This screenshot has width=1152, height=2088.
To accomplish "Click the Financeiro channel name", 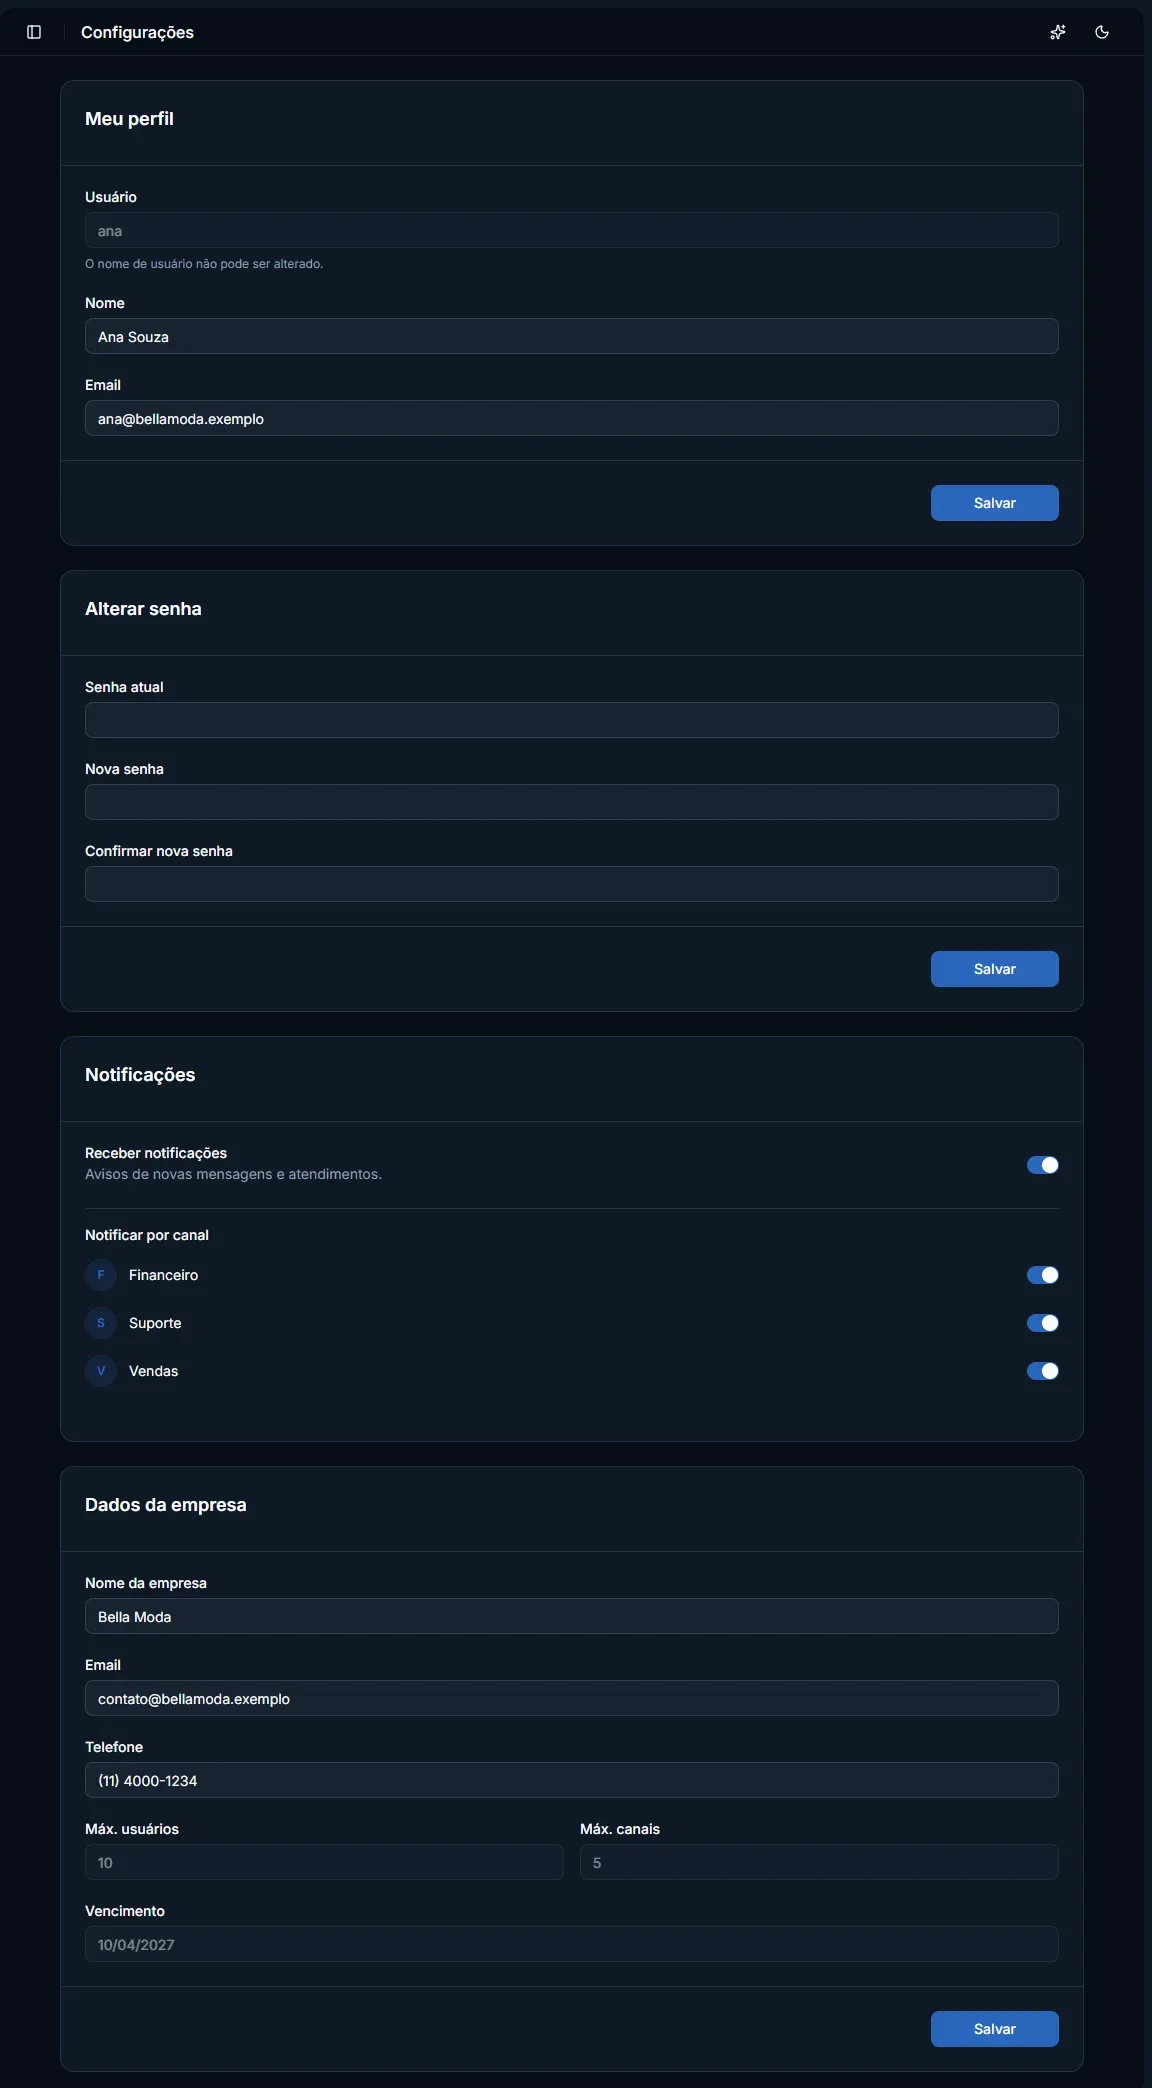I will click(x=163, y=1275).
